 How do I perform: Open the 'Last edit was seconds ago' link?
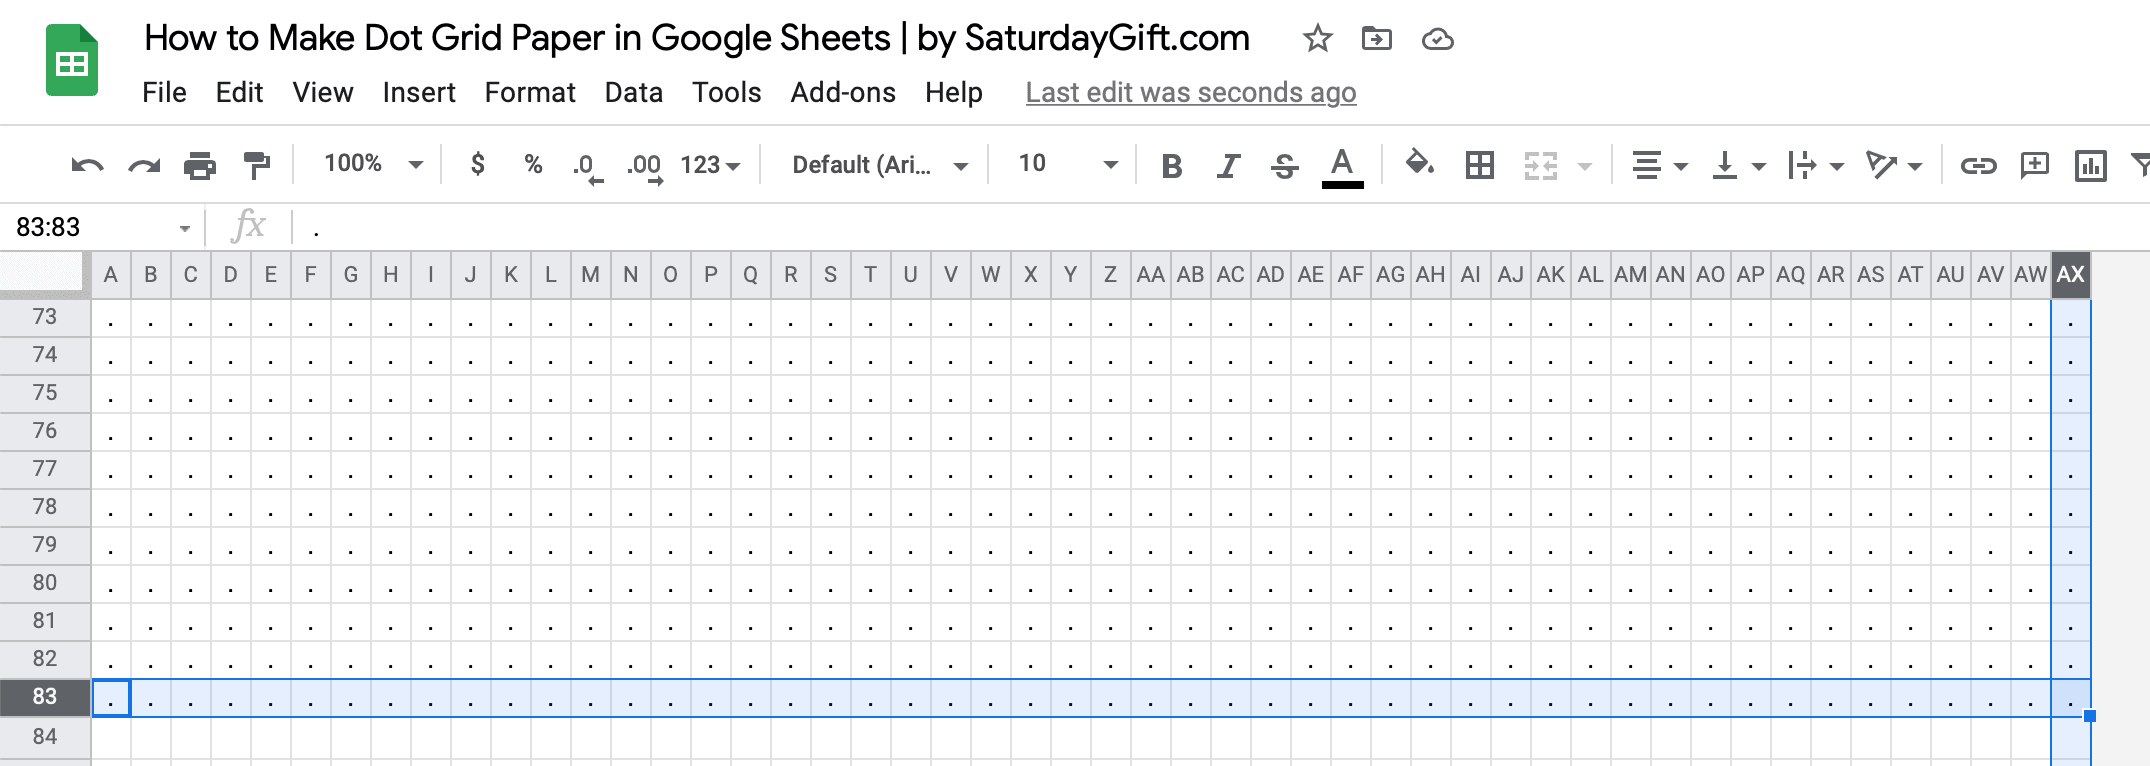pyautogui.click(x=1190, y=93)
